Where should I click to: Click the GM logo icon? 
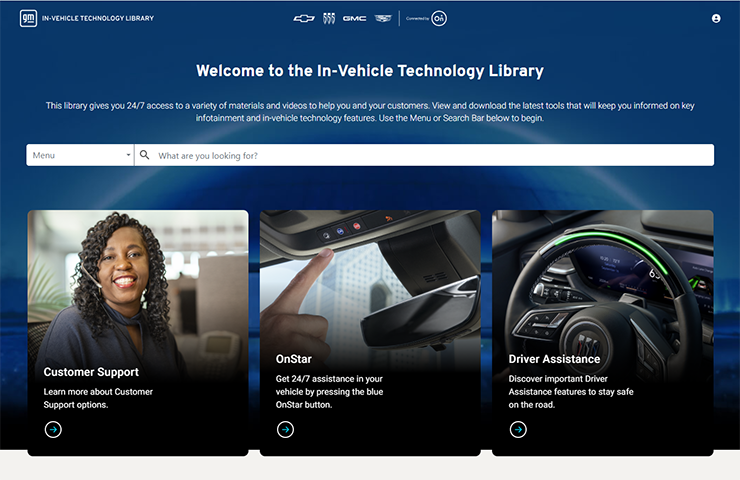(x=28, y=18)
